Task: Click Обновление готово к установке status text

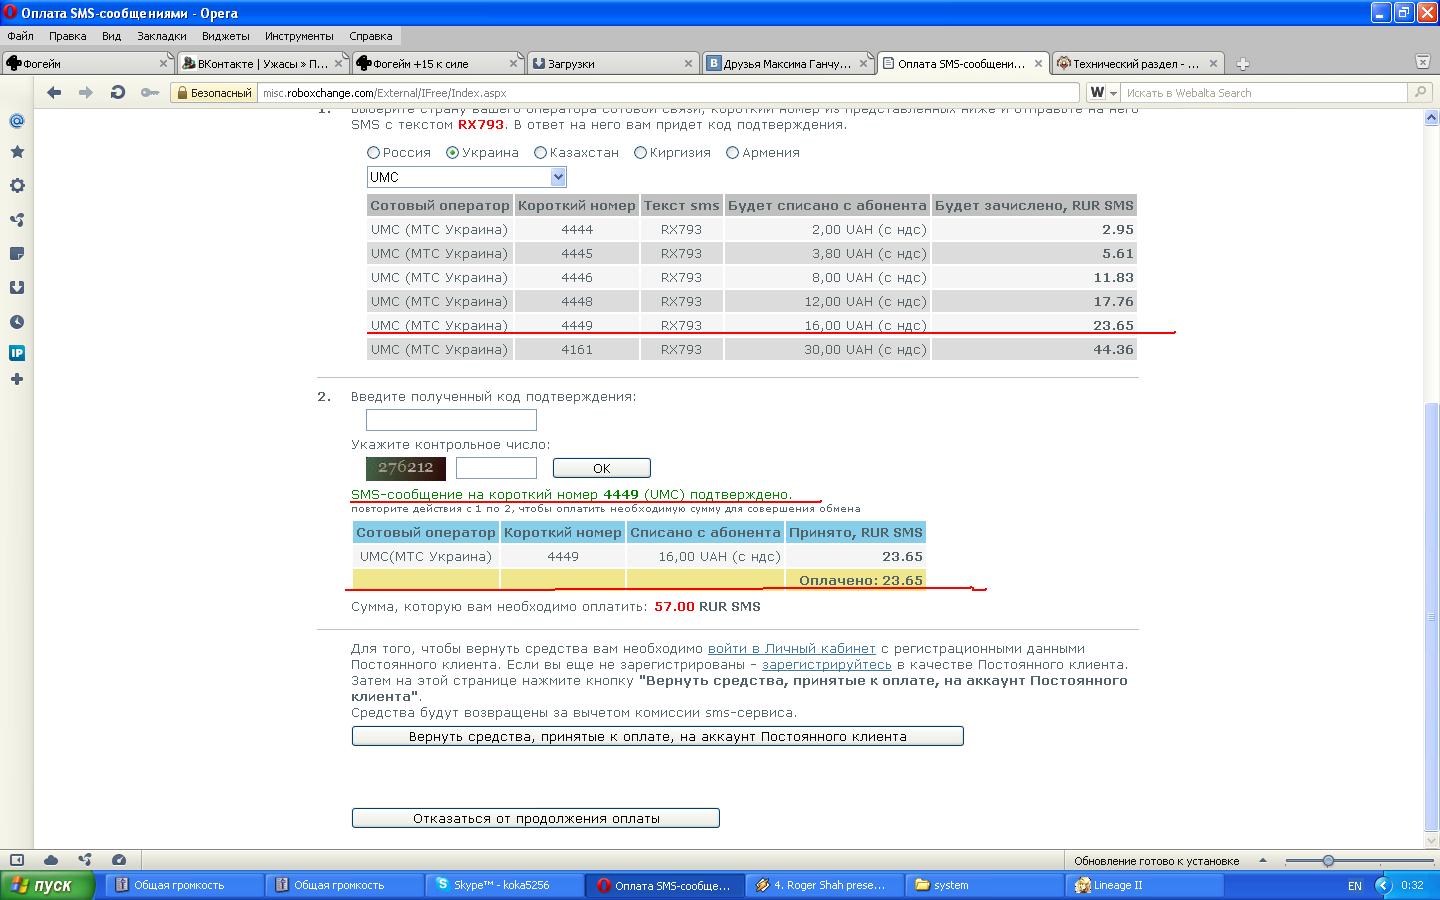Action: point(1157,860)
